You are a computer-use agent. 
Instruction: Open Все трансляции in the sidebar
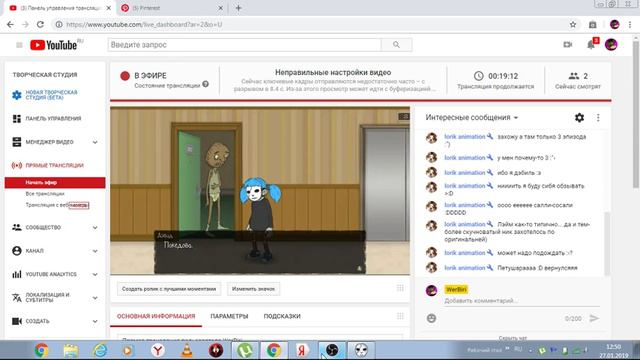[45, 193]
